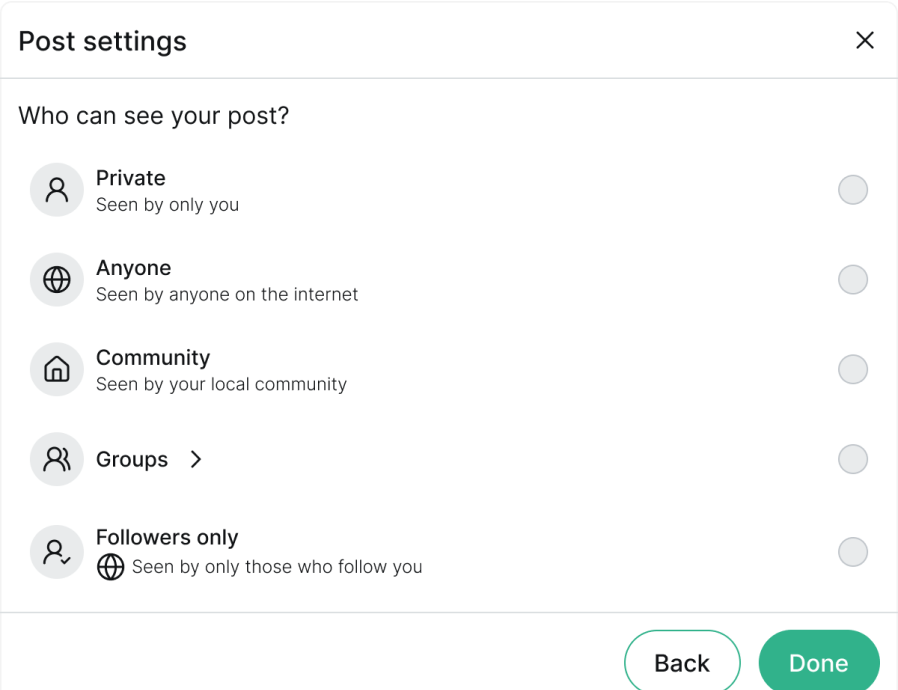Enable the Followers only radio option
898x690 pixels.
(x=853, y=552)
